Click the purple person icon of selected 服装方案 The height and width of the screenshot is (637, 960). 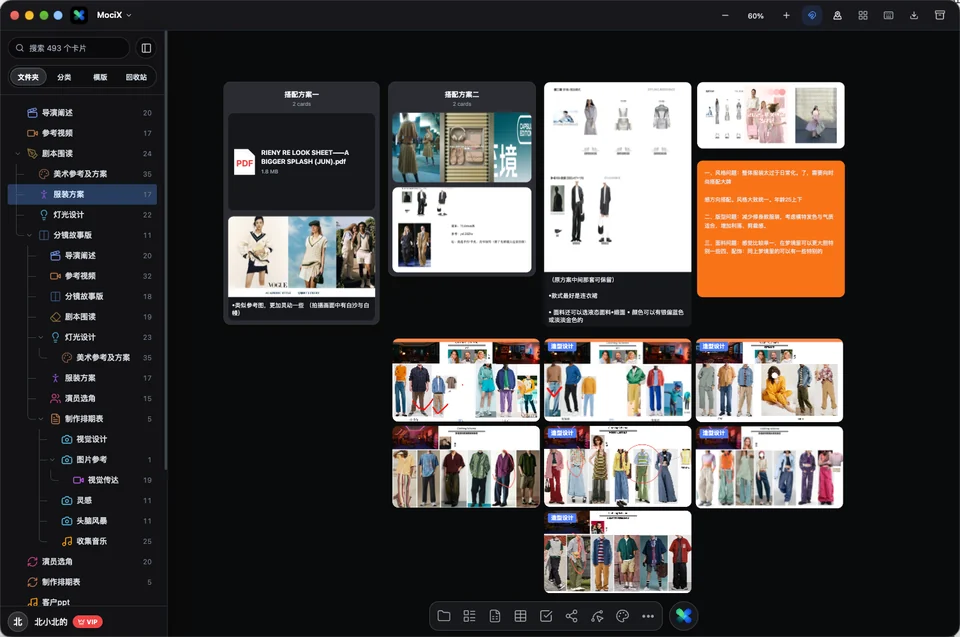[44, 194]
